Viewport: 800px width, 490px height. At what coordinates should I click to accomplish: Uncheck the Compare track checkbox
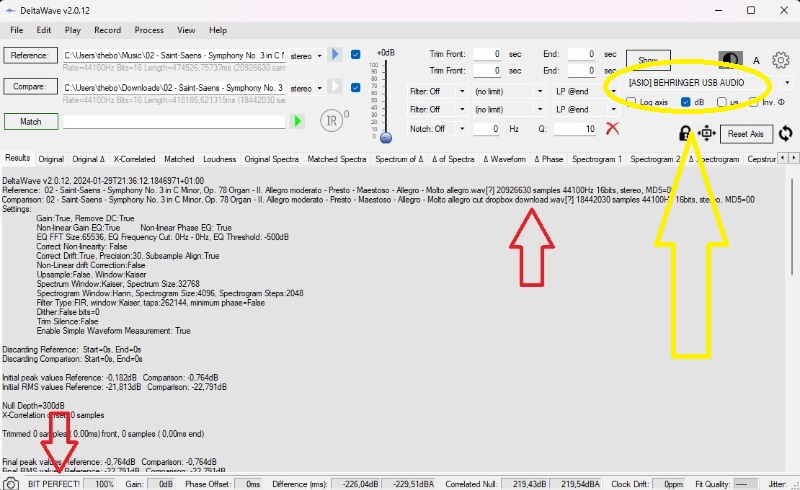tap(356, 87)
